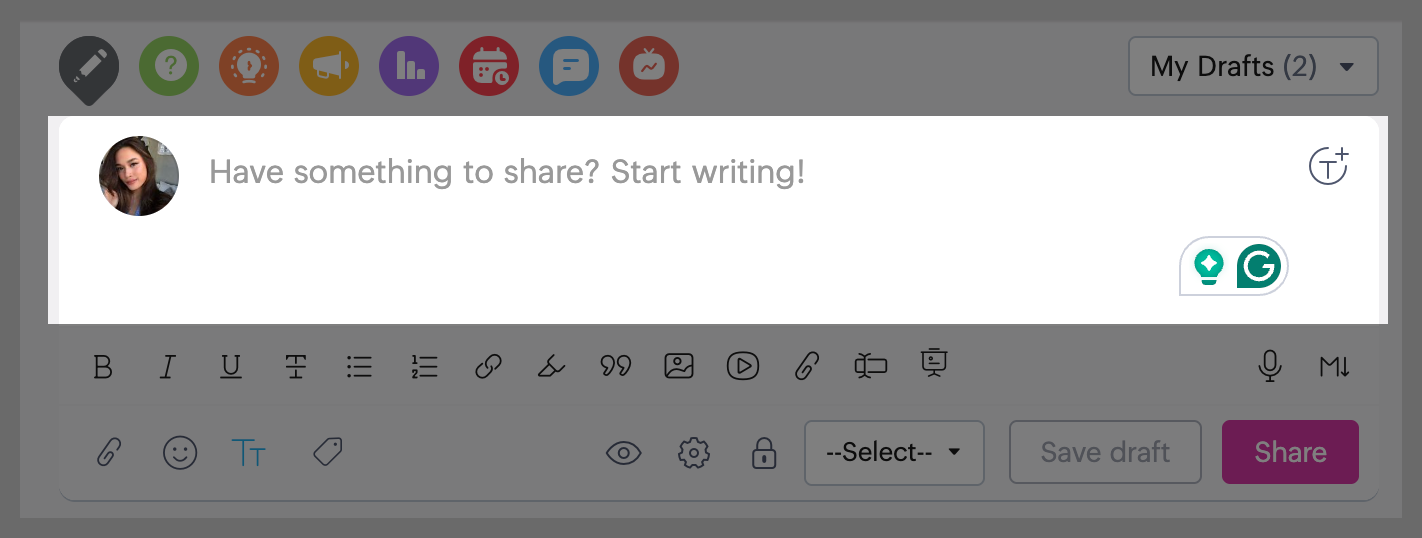The image size is (1422, 538).
Task: Click the Grammarly G icon
Action: coord(1258,267)
